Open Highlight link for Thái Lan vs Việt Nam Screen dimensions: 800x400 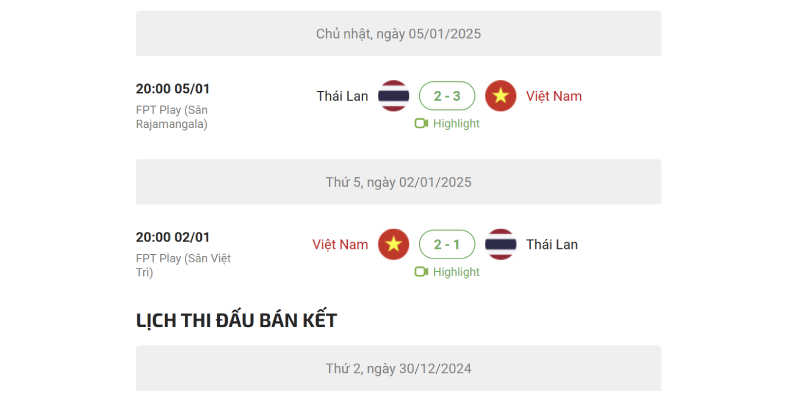tap(447, 123)
